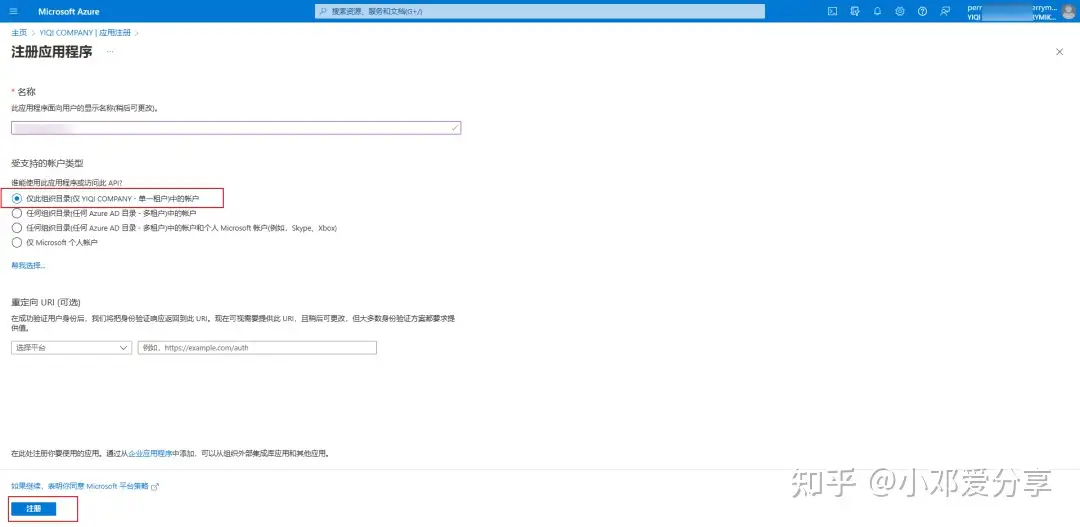Open directories and subscriptions filter icon
Image resolution: width=1080 pixels, height=527 pixels.
(855, 11)
